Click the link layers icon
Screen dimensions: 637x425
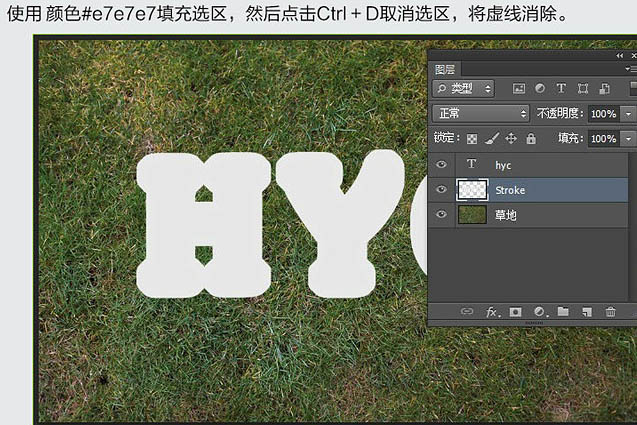click(467, 312)
